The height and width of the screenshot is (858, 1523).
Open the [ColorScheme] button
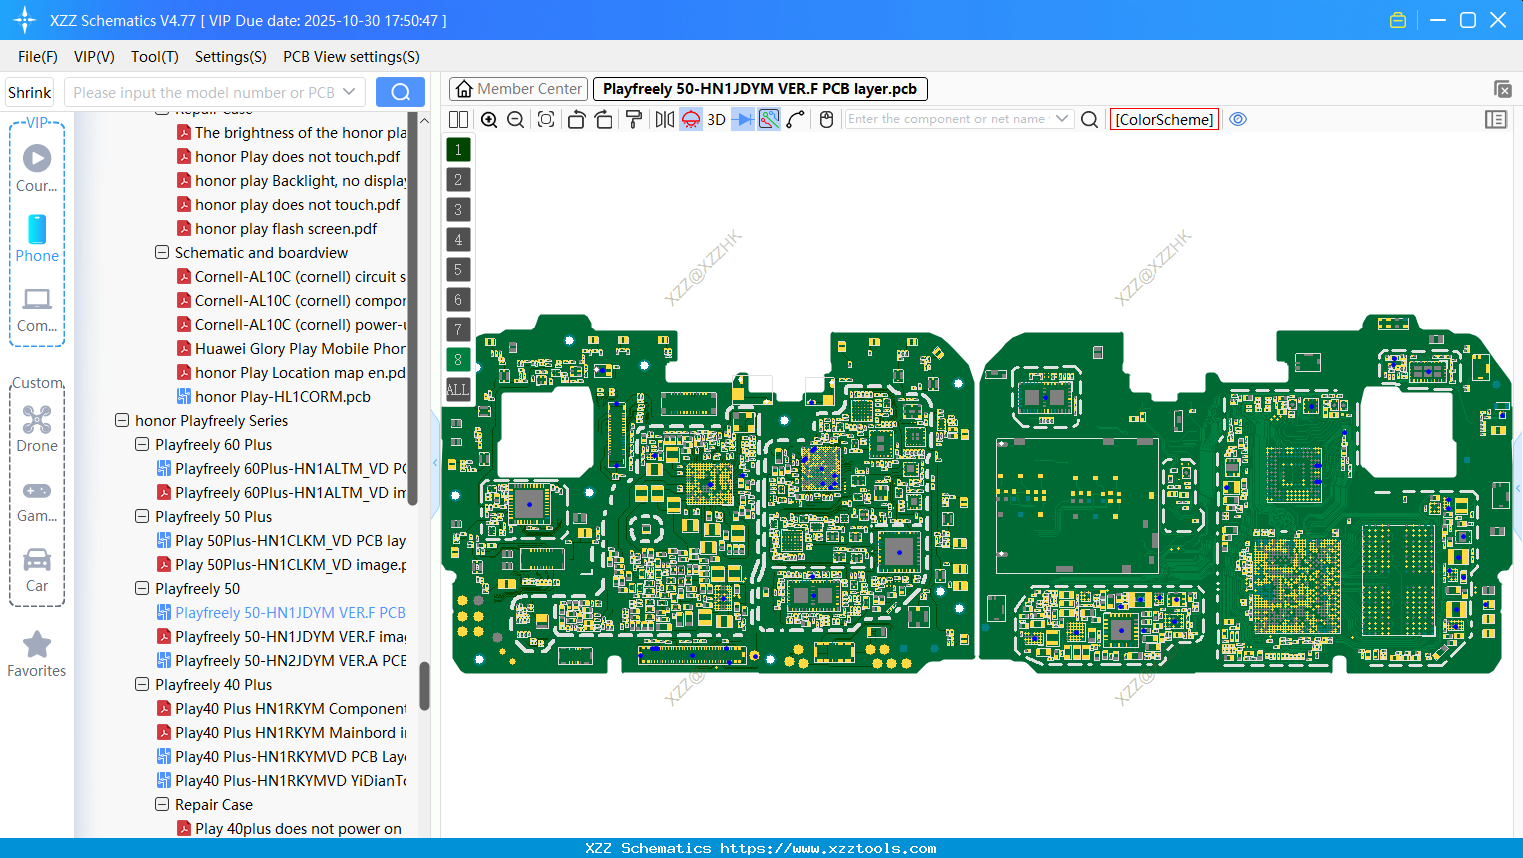point(1164,119)
